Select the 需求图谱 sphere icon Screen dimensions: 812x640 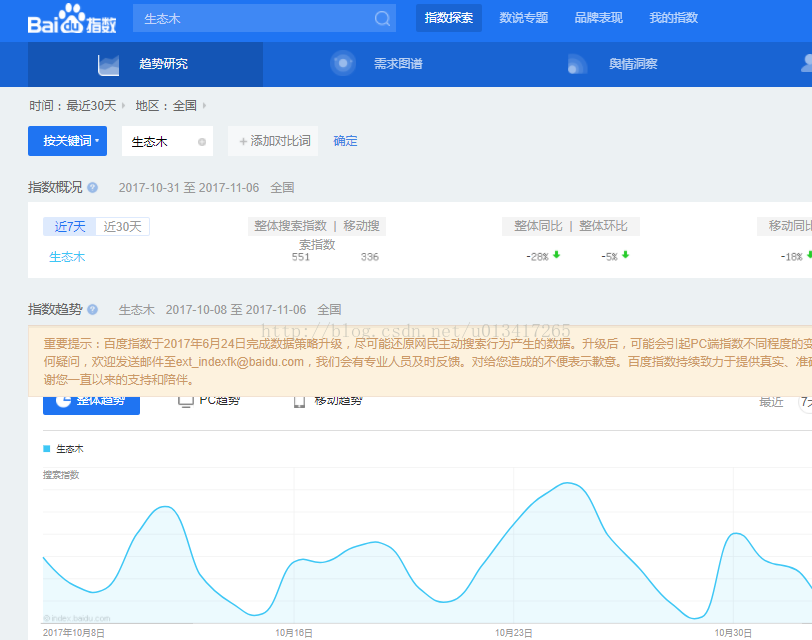click(x=343, y=63)
